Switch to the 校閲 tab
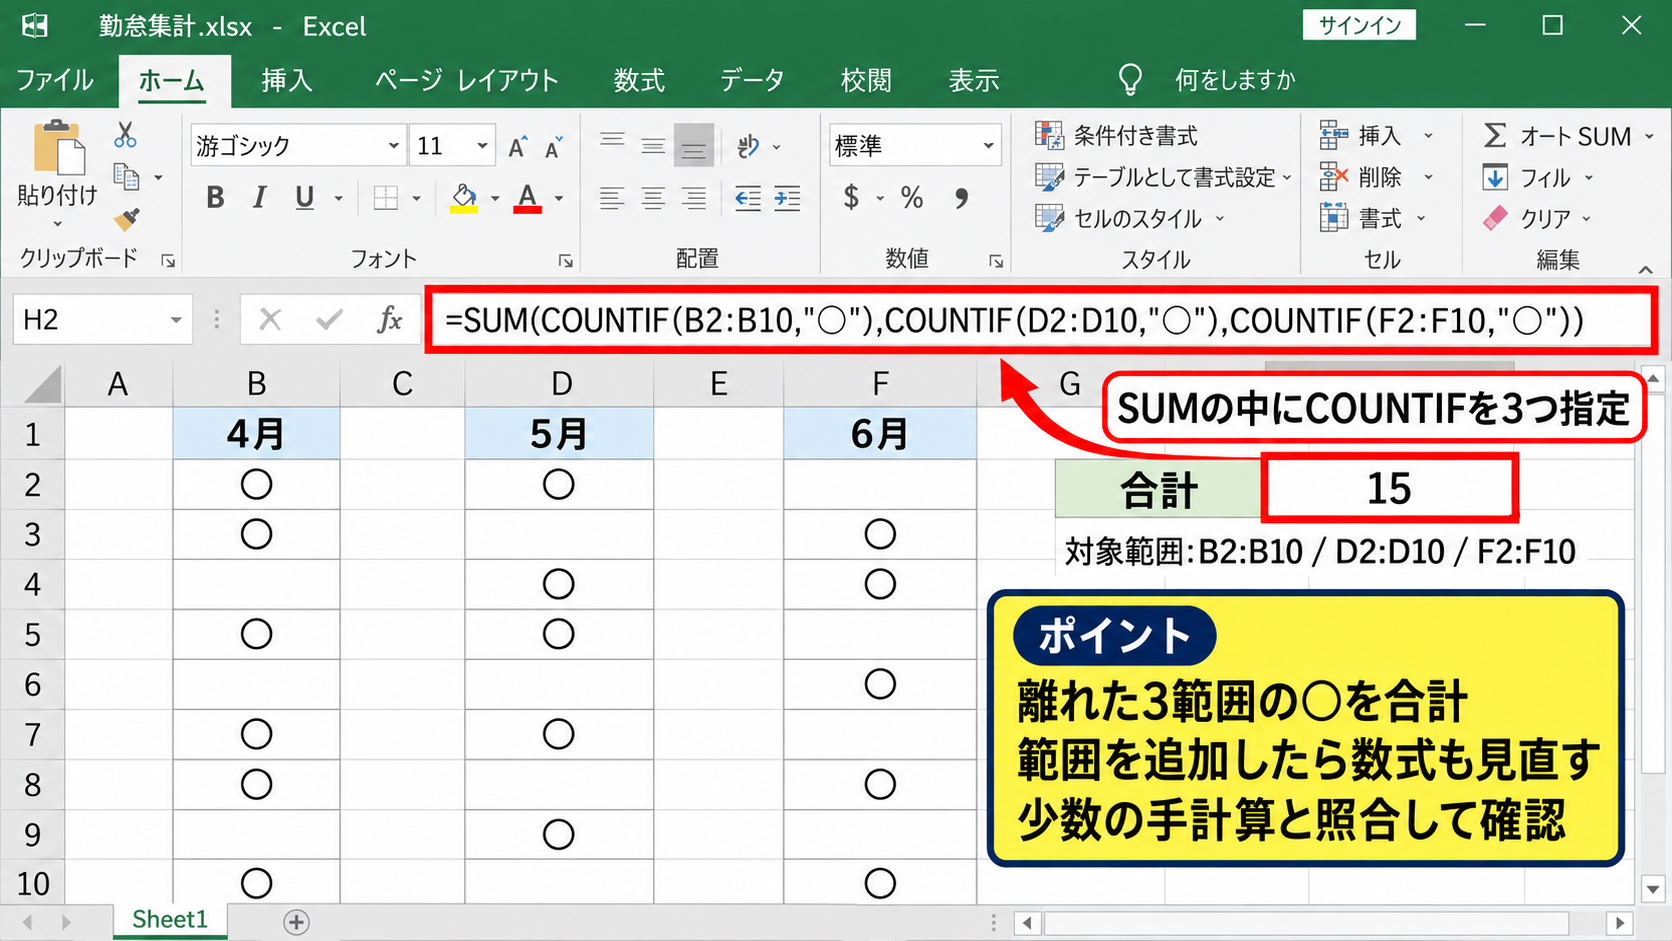Screen dimensions: 1672x941 point(866,80)
